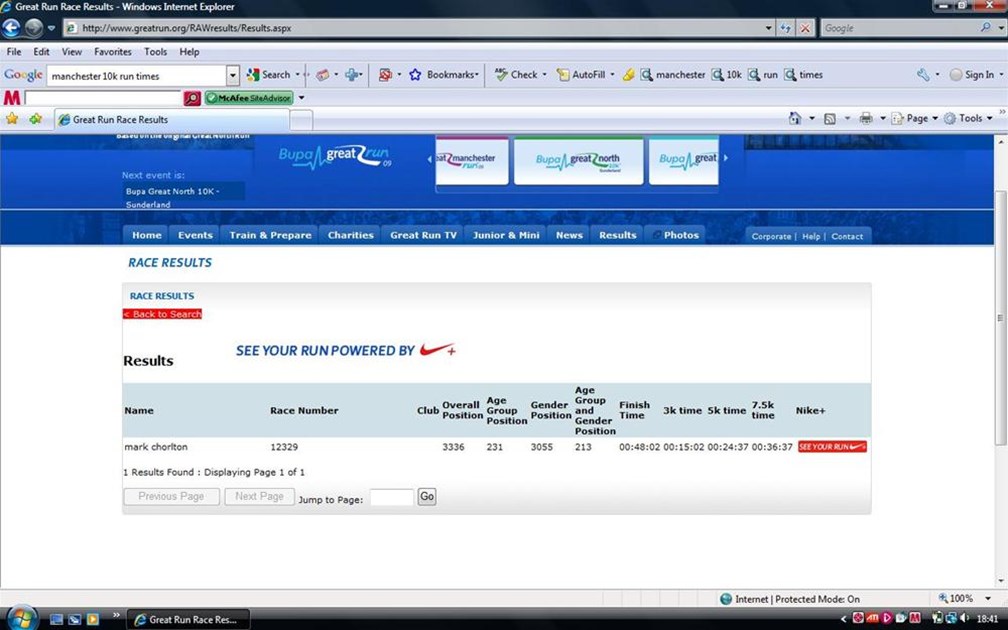Viewport: 1008px width, 630px height.
Task: Select the Results tab in site navigation
Action: [x=617, y=235]
